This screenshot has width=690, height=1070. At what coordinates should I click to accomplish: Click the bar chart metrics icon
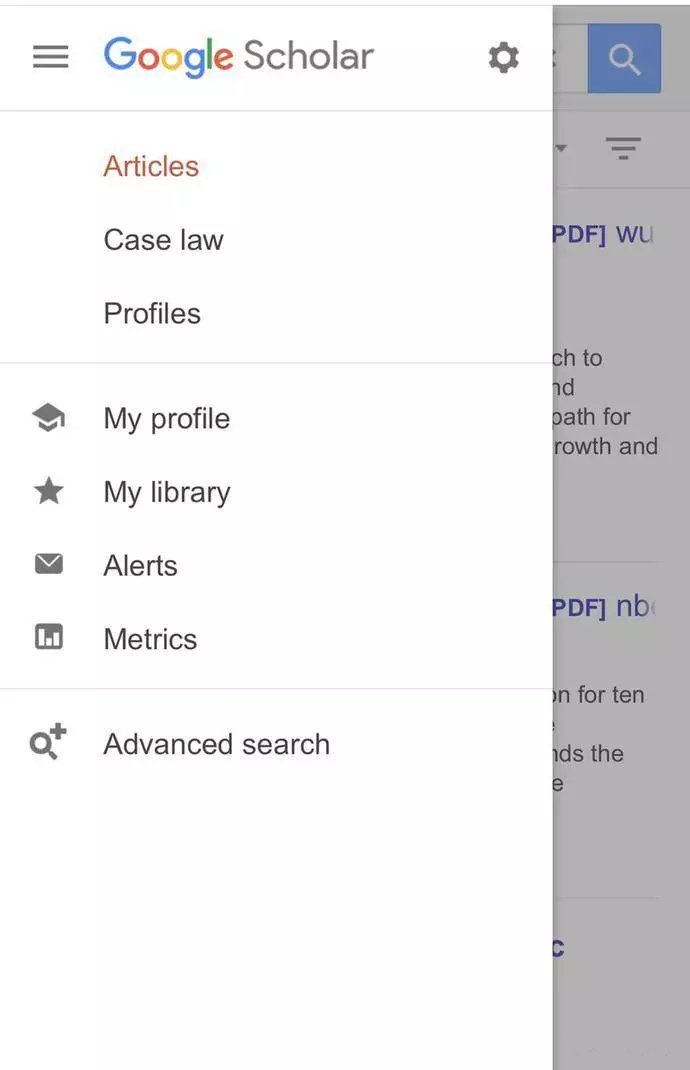[x=49, y=638]
